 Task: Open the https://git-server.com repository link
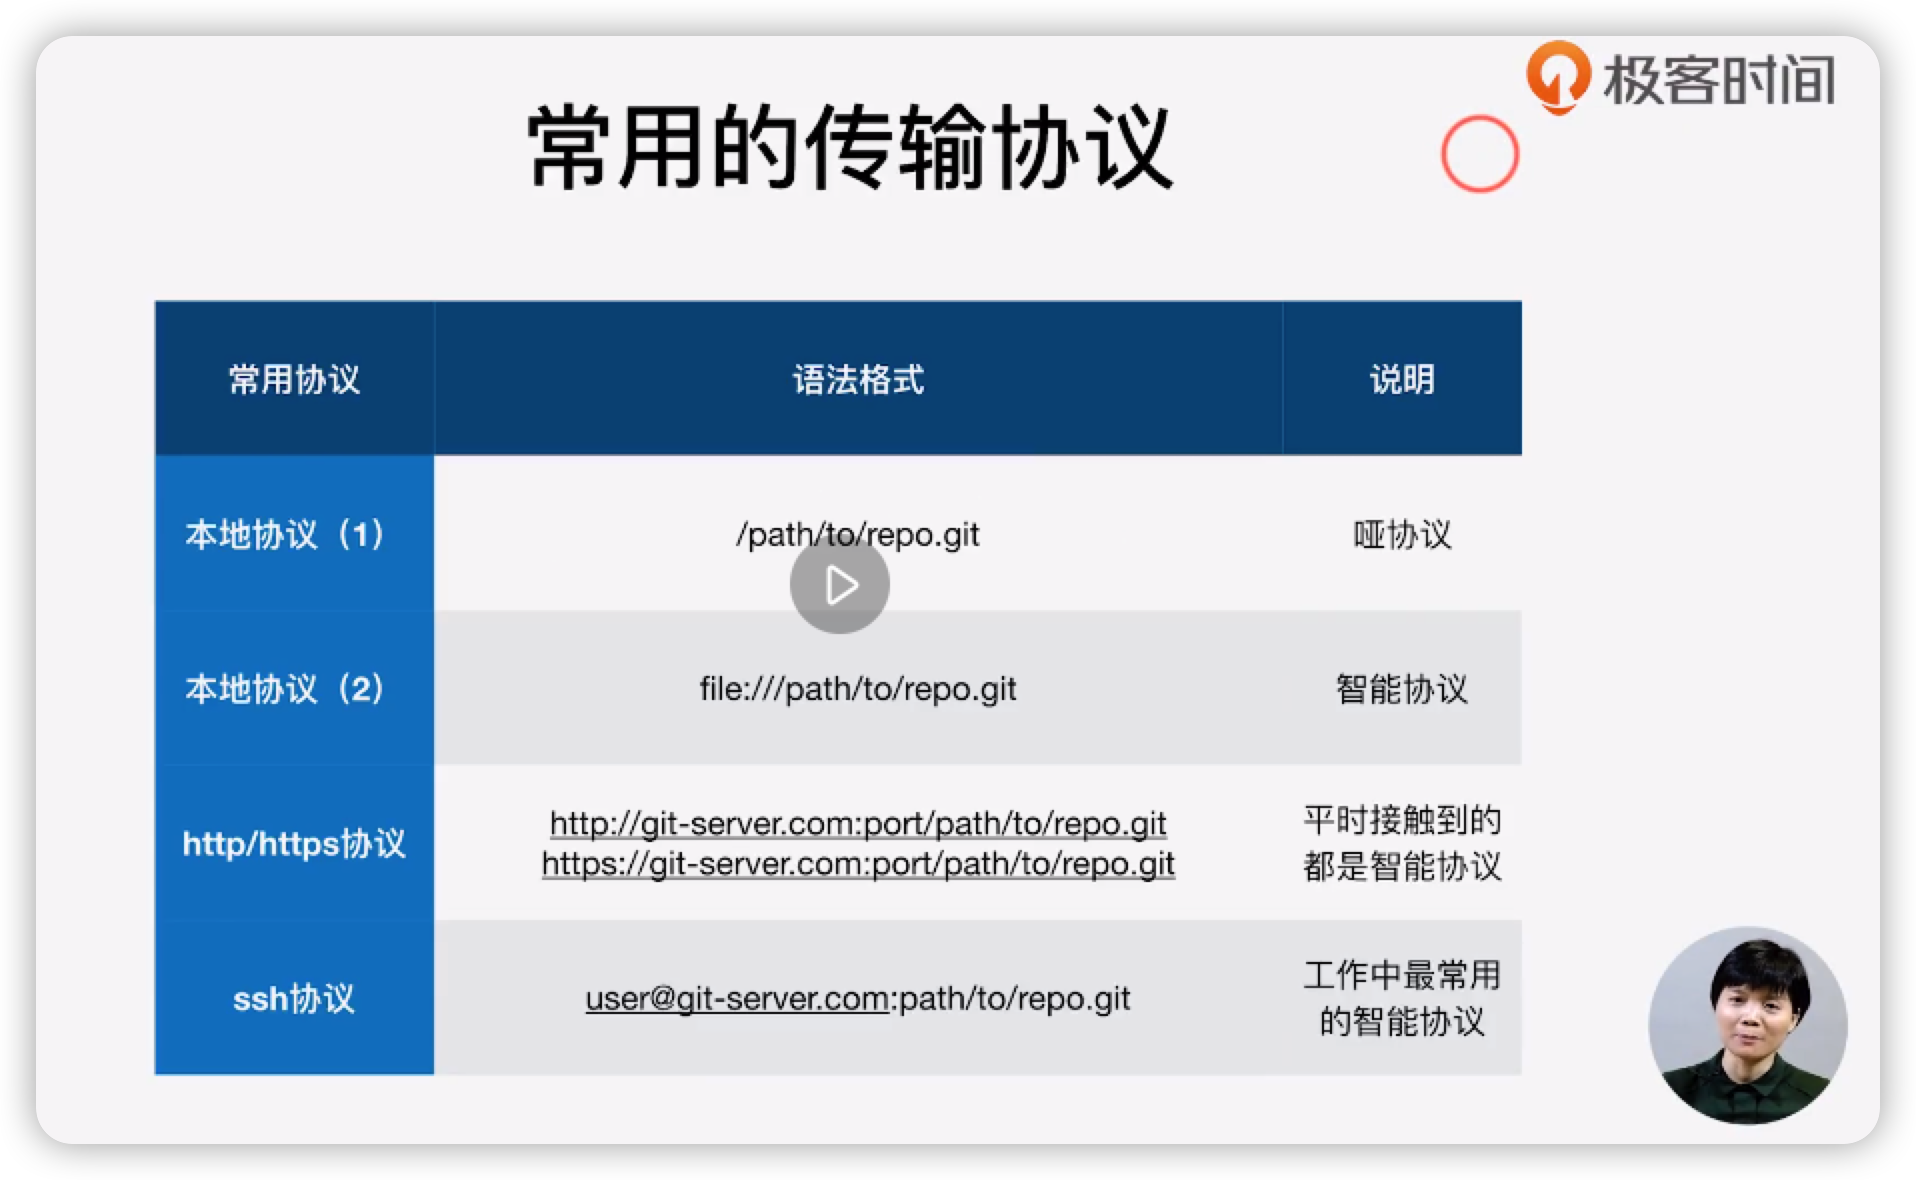tap(857, 864)
